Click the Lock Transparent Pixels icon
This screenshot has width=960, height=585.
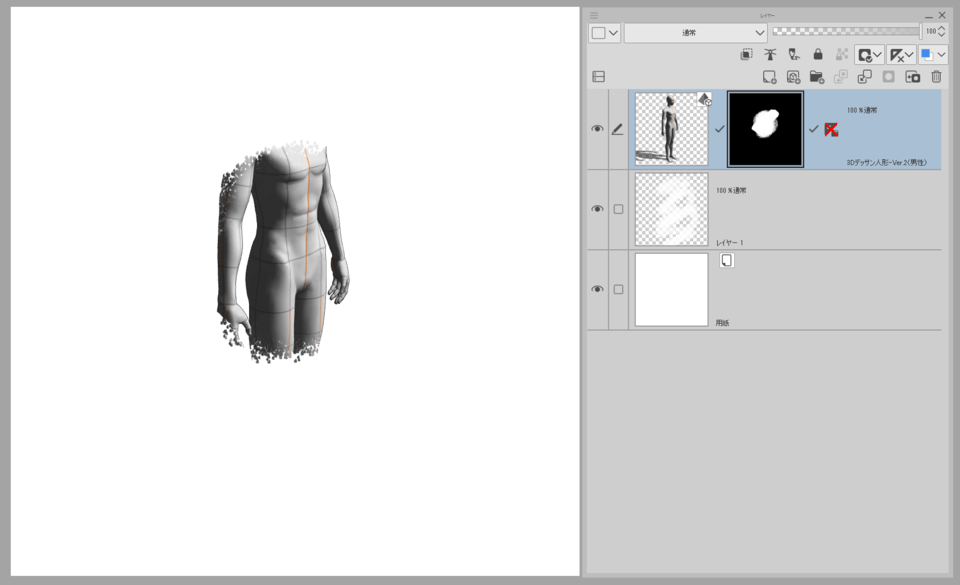[842, 54]
